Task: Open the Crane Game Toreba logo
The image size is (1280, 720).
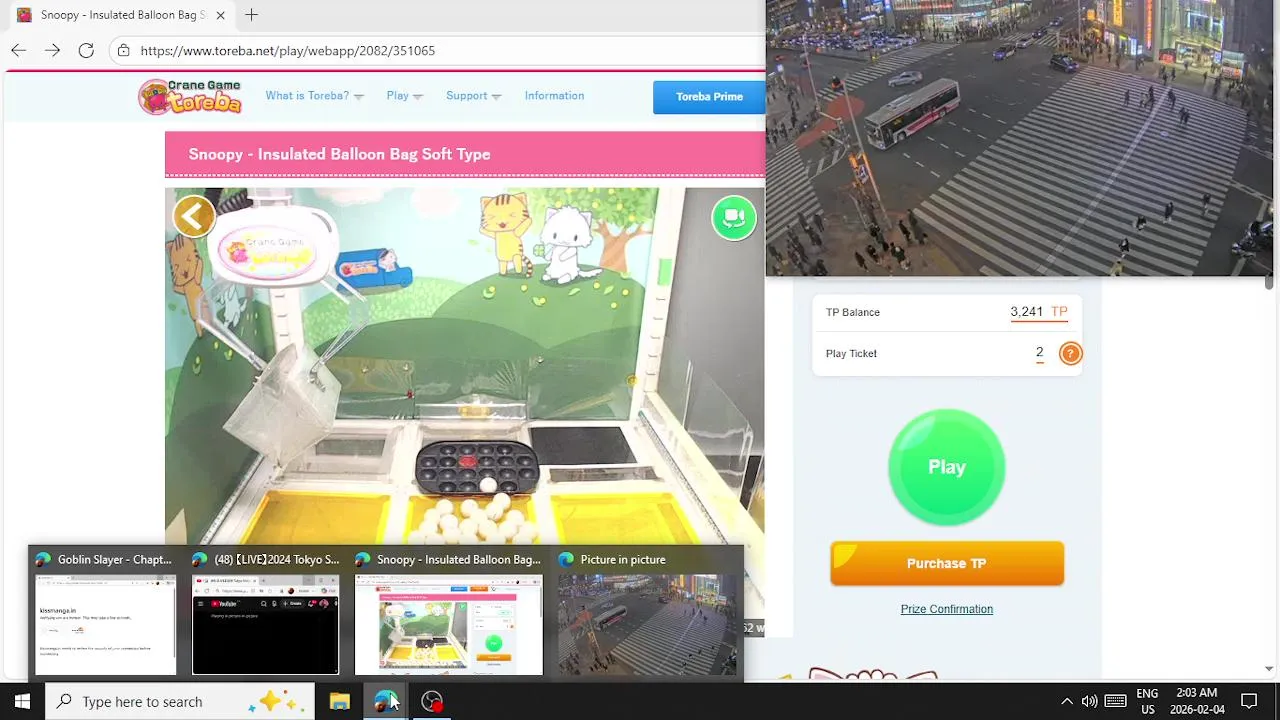Action: [x=191, y=96]
